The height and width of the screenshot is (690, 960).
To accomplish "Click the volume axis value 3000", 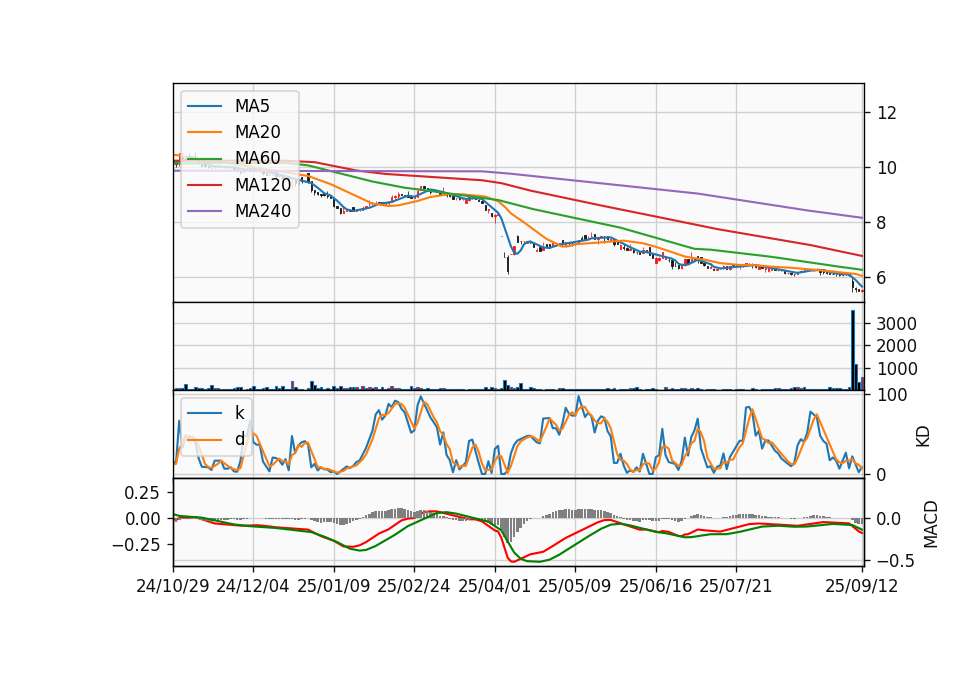I will point(896,324).
